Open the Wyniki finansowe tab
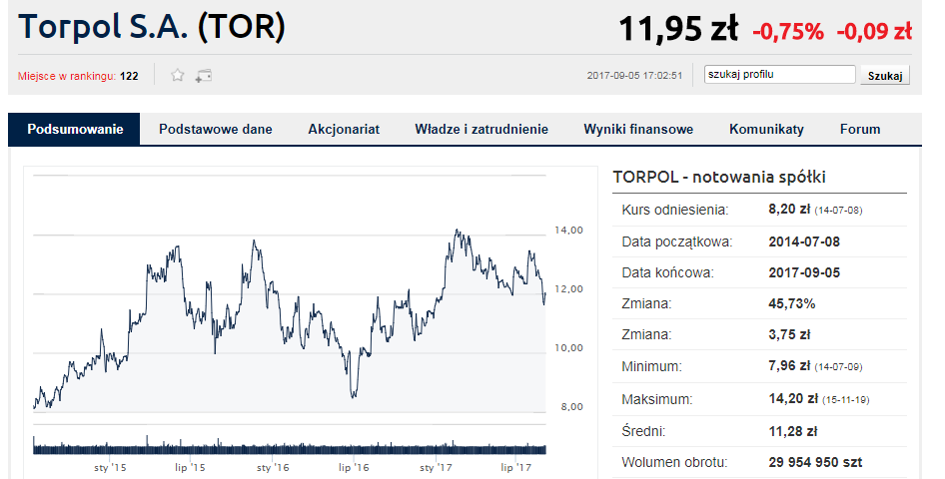The height and width of the screenshot is (479, 945). (x=638, y=129)
